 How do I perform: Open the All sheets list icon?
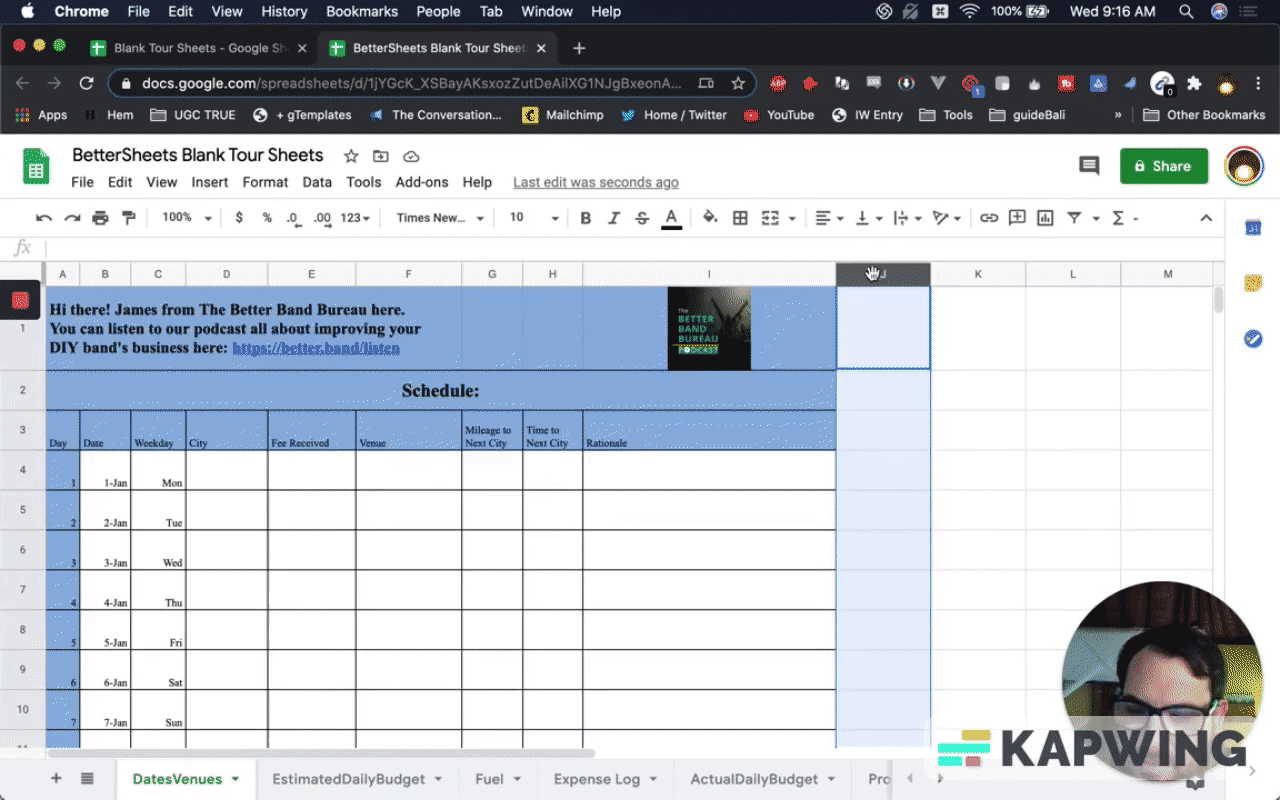click(x=87, y=779)
